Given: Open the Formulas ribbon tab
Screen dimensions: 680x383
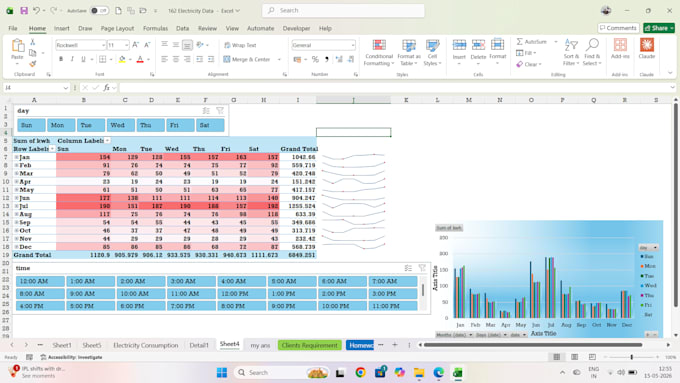Looking at the screenshot, I should click(155, 28).
